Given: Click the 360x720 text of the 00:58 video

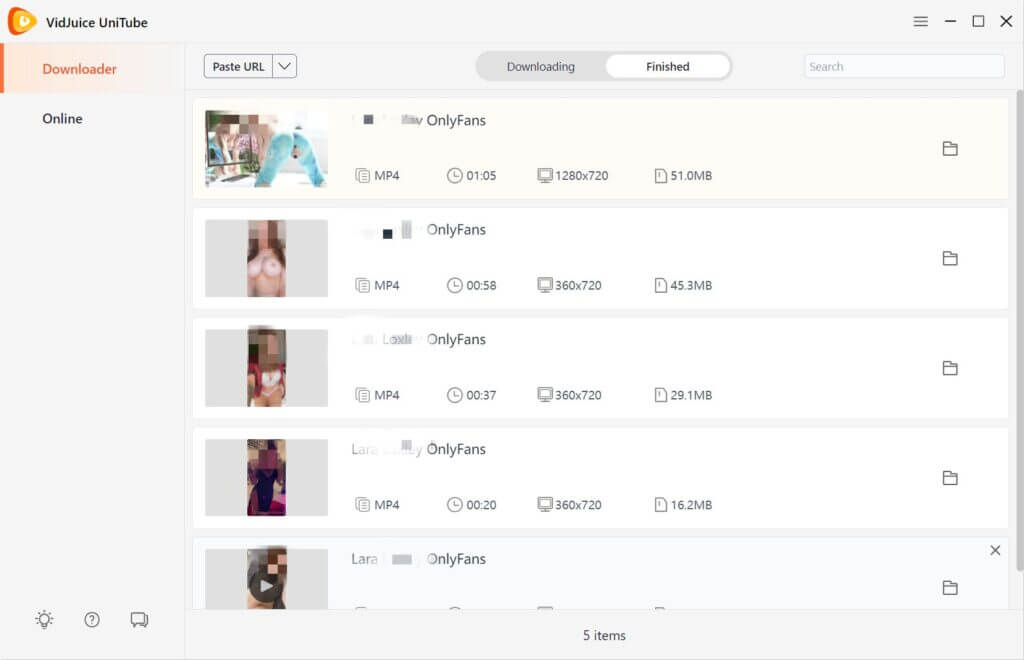Looking at the screenshot, I should coord(578,285).
